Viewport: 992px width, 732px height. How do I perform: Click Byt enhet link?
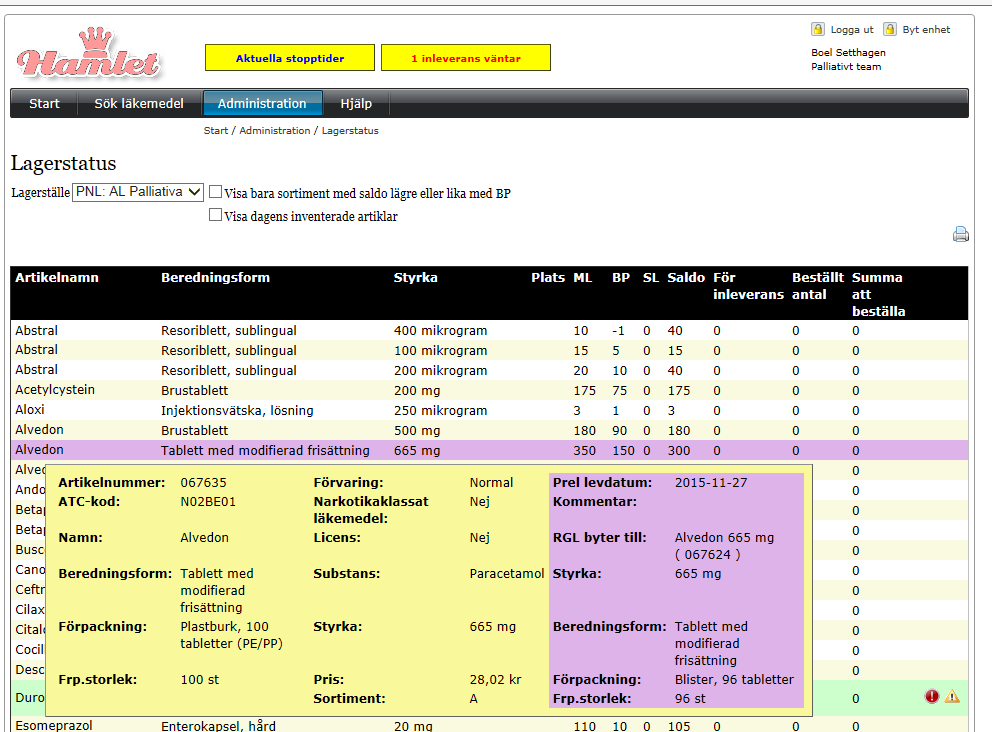point(926,30)
